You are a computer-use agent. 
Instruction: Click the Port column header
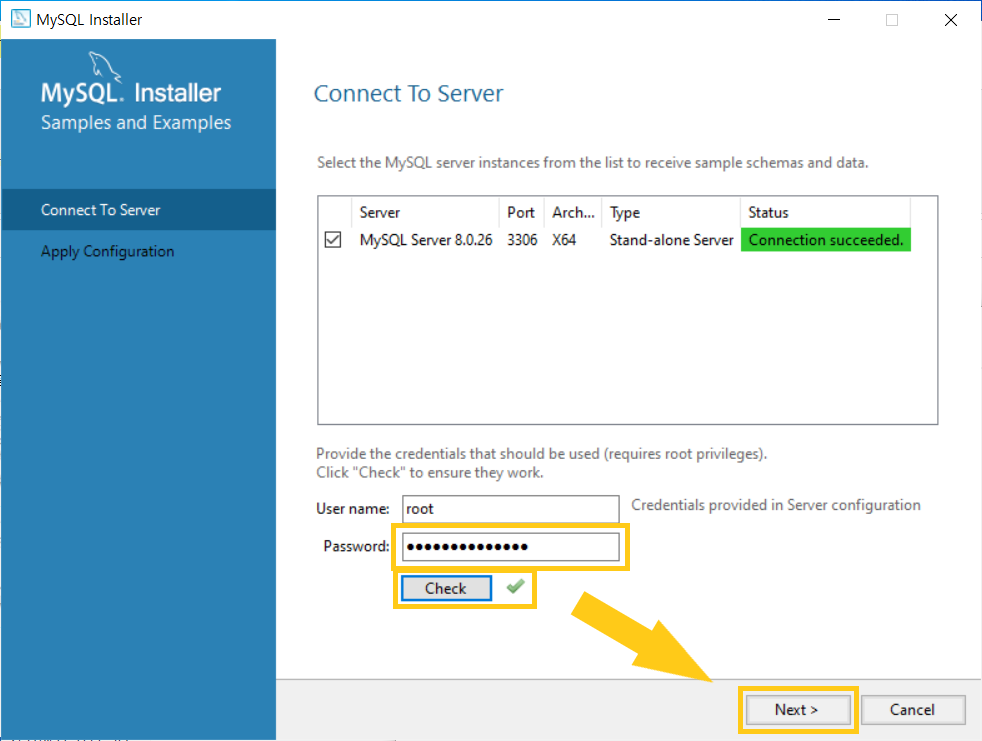(521, 212)
